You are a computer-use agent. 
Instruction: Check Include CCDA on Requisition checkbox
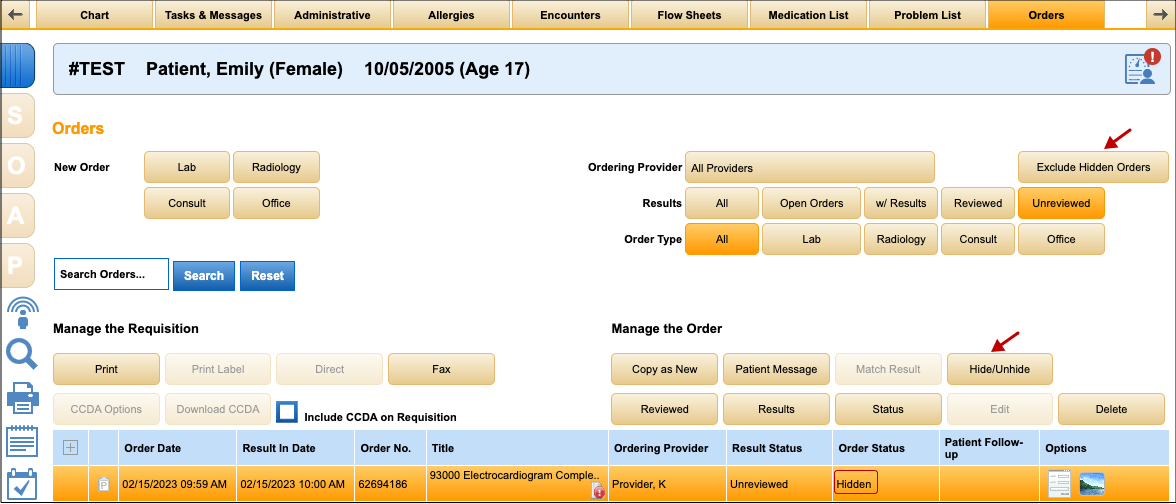click(x=288, y=412)
